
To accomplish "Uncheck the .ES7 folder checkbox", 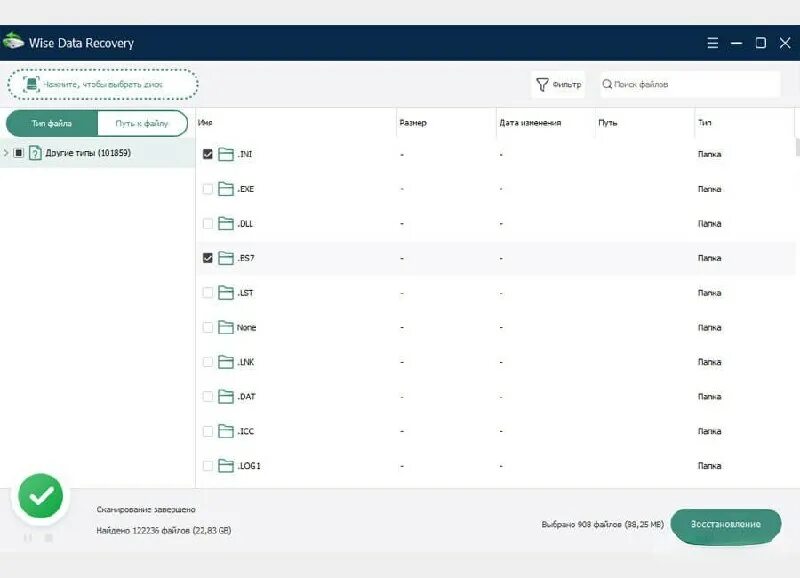I will click(208, 258).
